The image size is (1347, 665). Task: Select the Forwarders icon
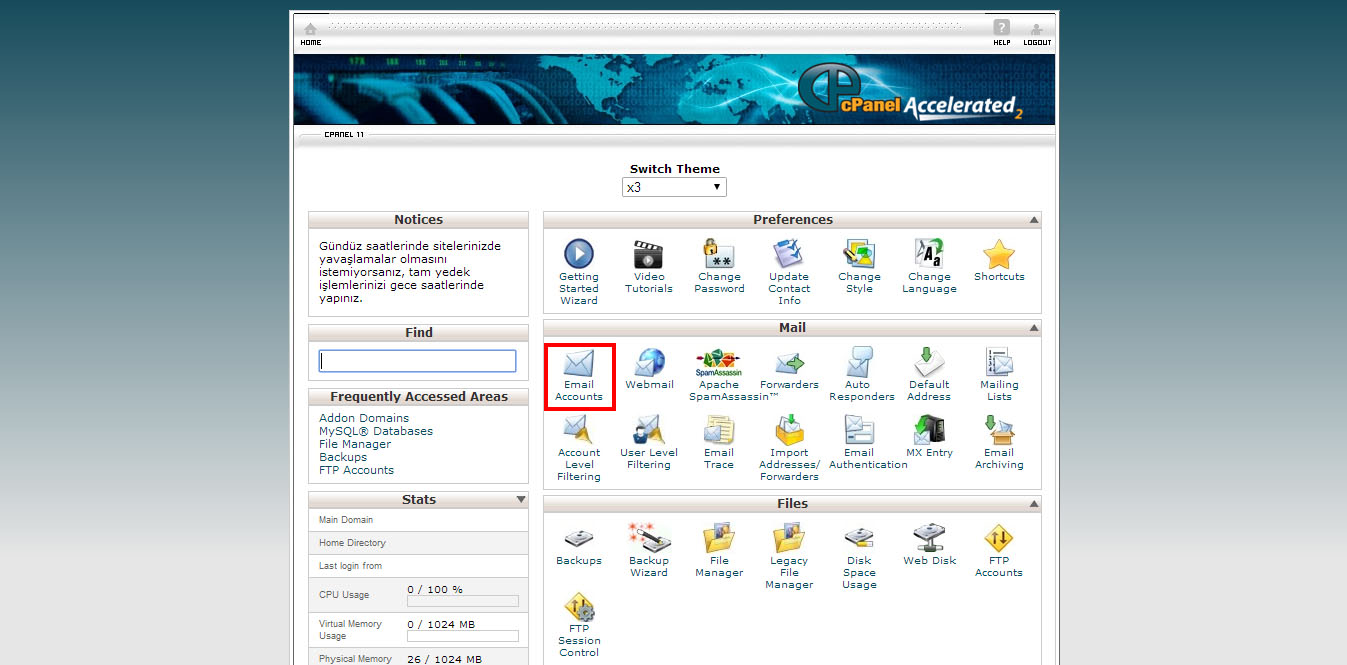(x=789, y=368)
